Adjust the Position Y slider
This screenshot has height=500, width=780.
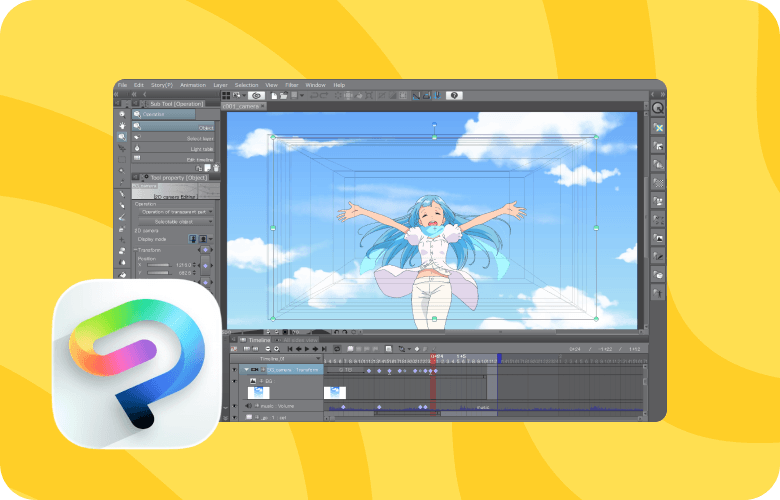[x=159, y=273]
